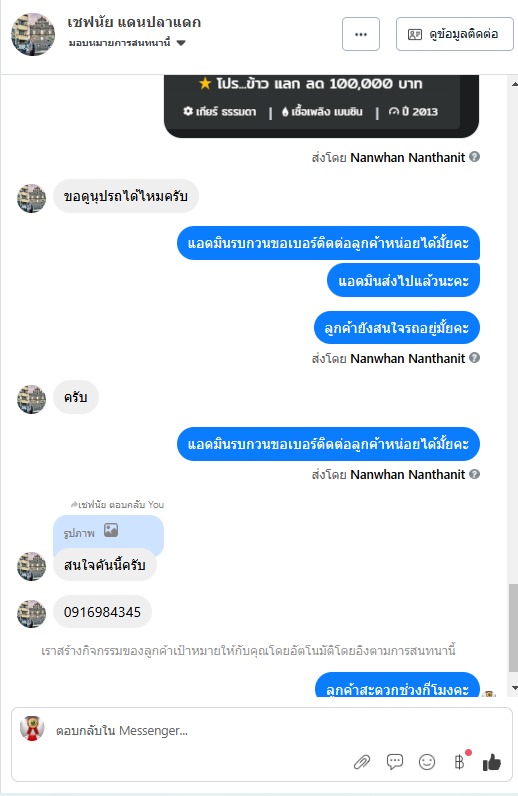Open saved replies speech bubble icon
The image size is (518, 796).
click(x=395, y=761)
